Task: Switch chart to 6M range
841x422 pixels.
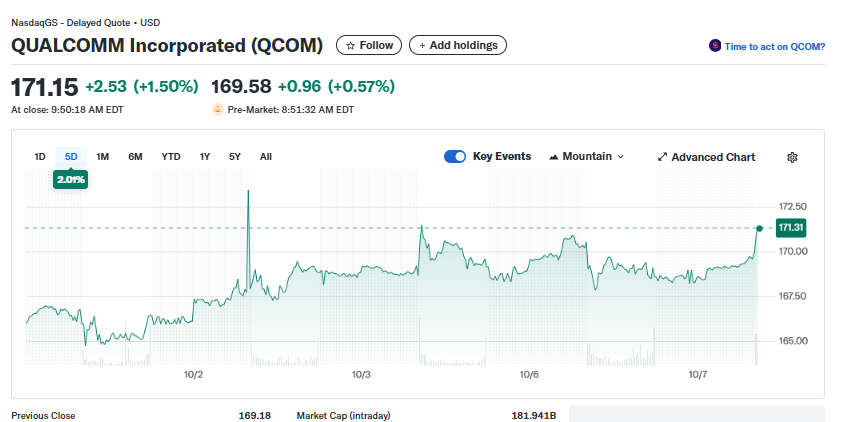Action: click(x=135, y=156)
